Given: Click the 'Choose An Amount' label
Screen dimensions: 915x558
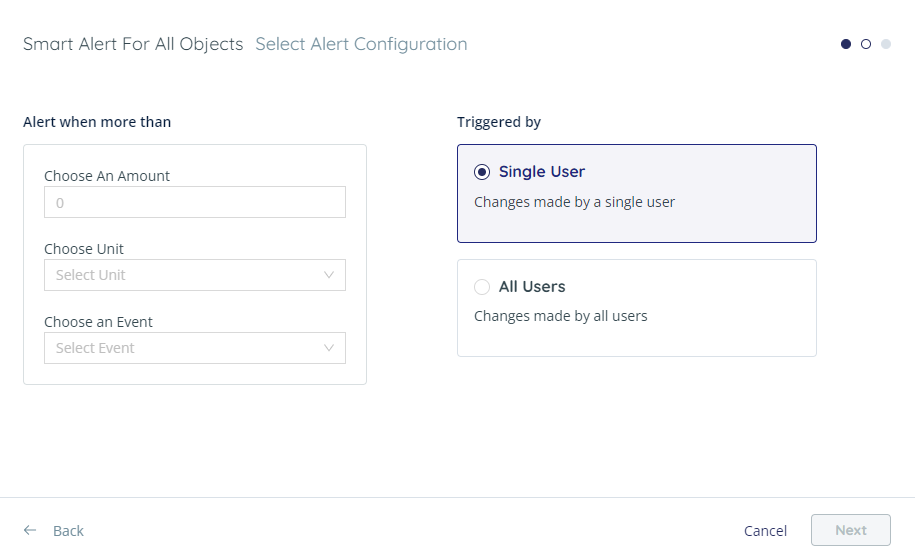Looking at the screenshot, I should [x=107, y=176].
